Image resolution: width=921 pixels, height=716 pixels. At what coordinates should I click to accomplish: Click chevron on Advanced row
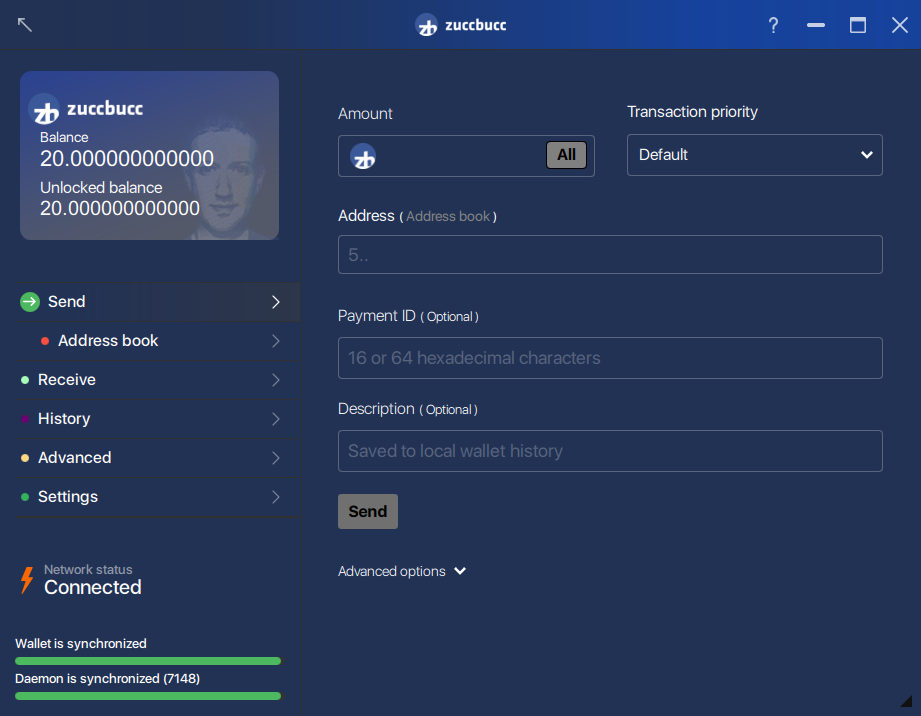pos(276,458)
